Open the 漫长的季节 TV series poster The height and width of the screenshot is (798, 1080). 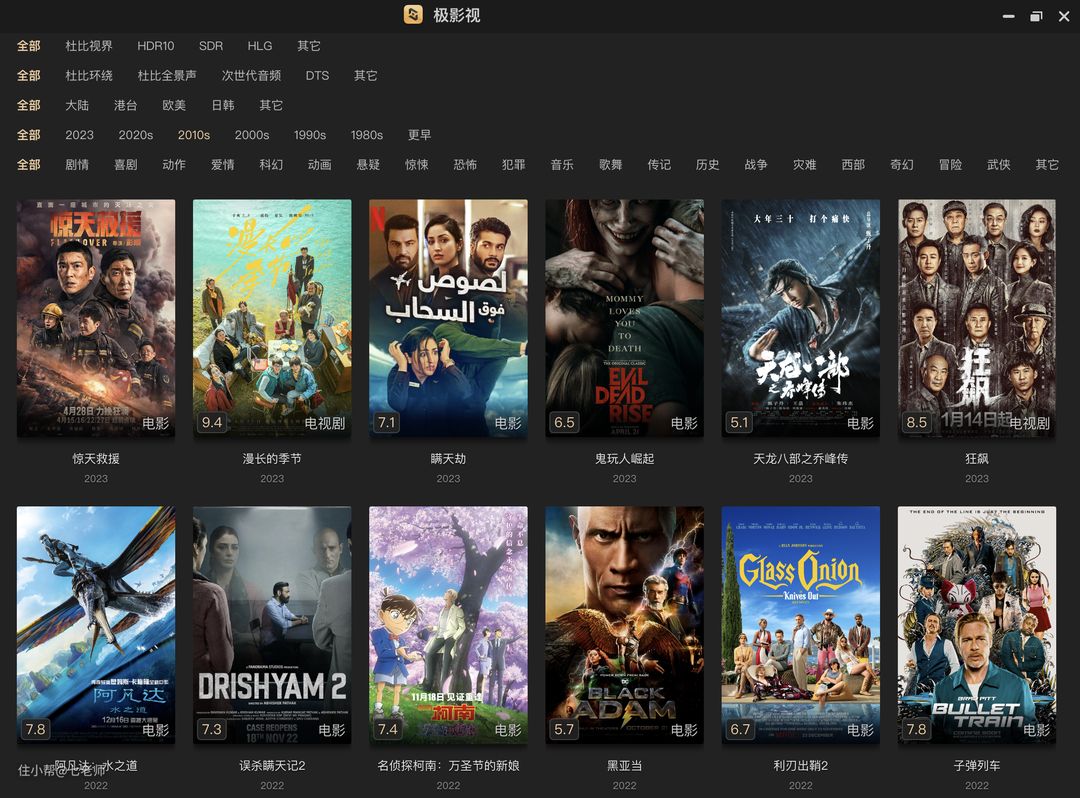pos(272,317)
